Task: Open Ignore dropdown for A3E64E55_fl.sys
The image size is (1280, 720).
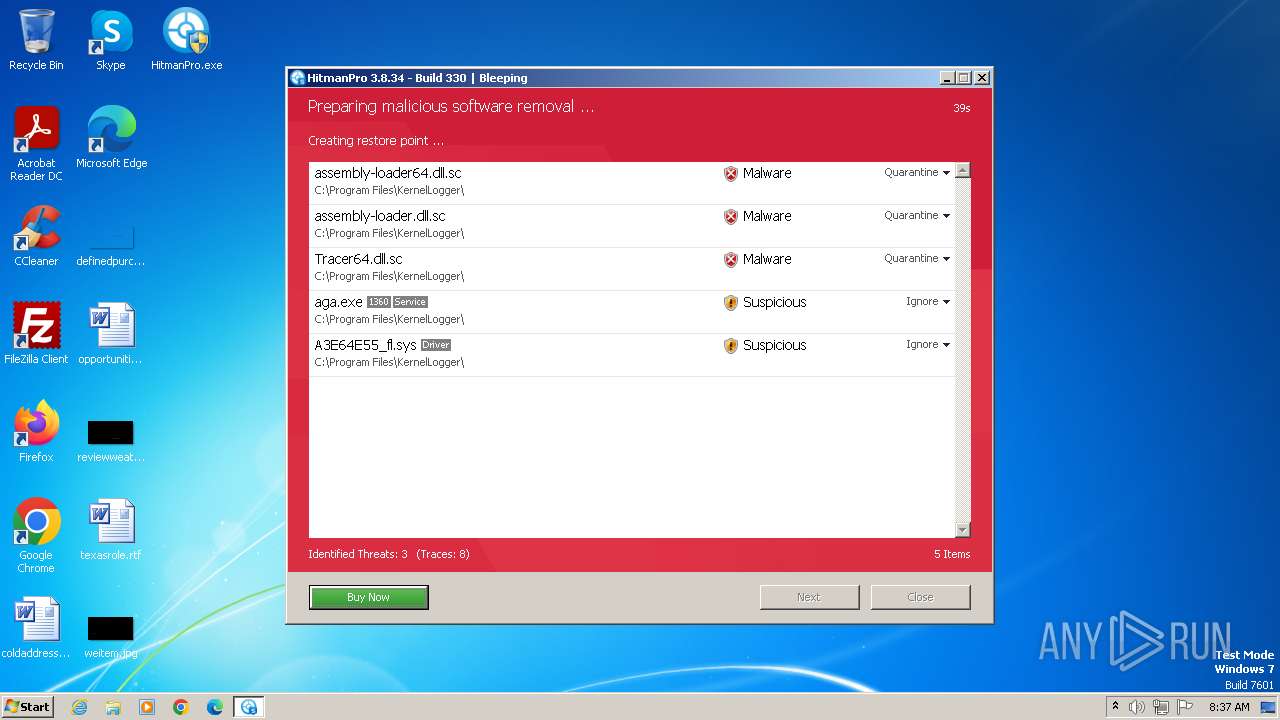Action: [x=928, y=345]
